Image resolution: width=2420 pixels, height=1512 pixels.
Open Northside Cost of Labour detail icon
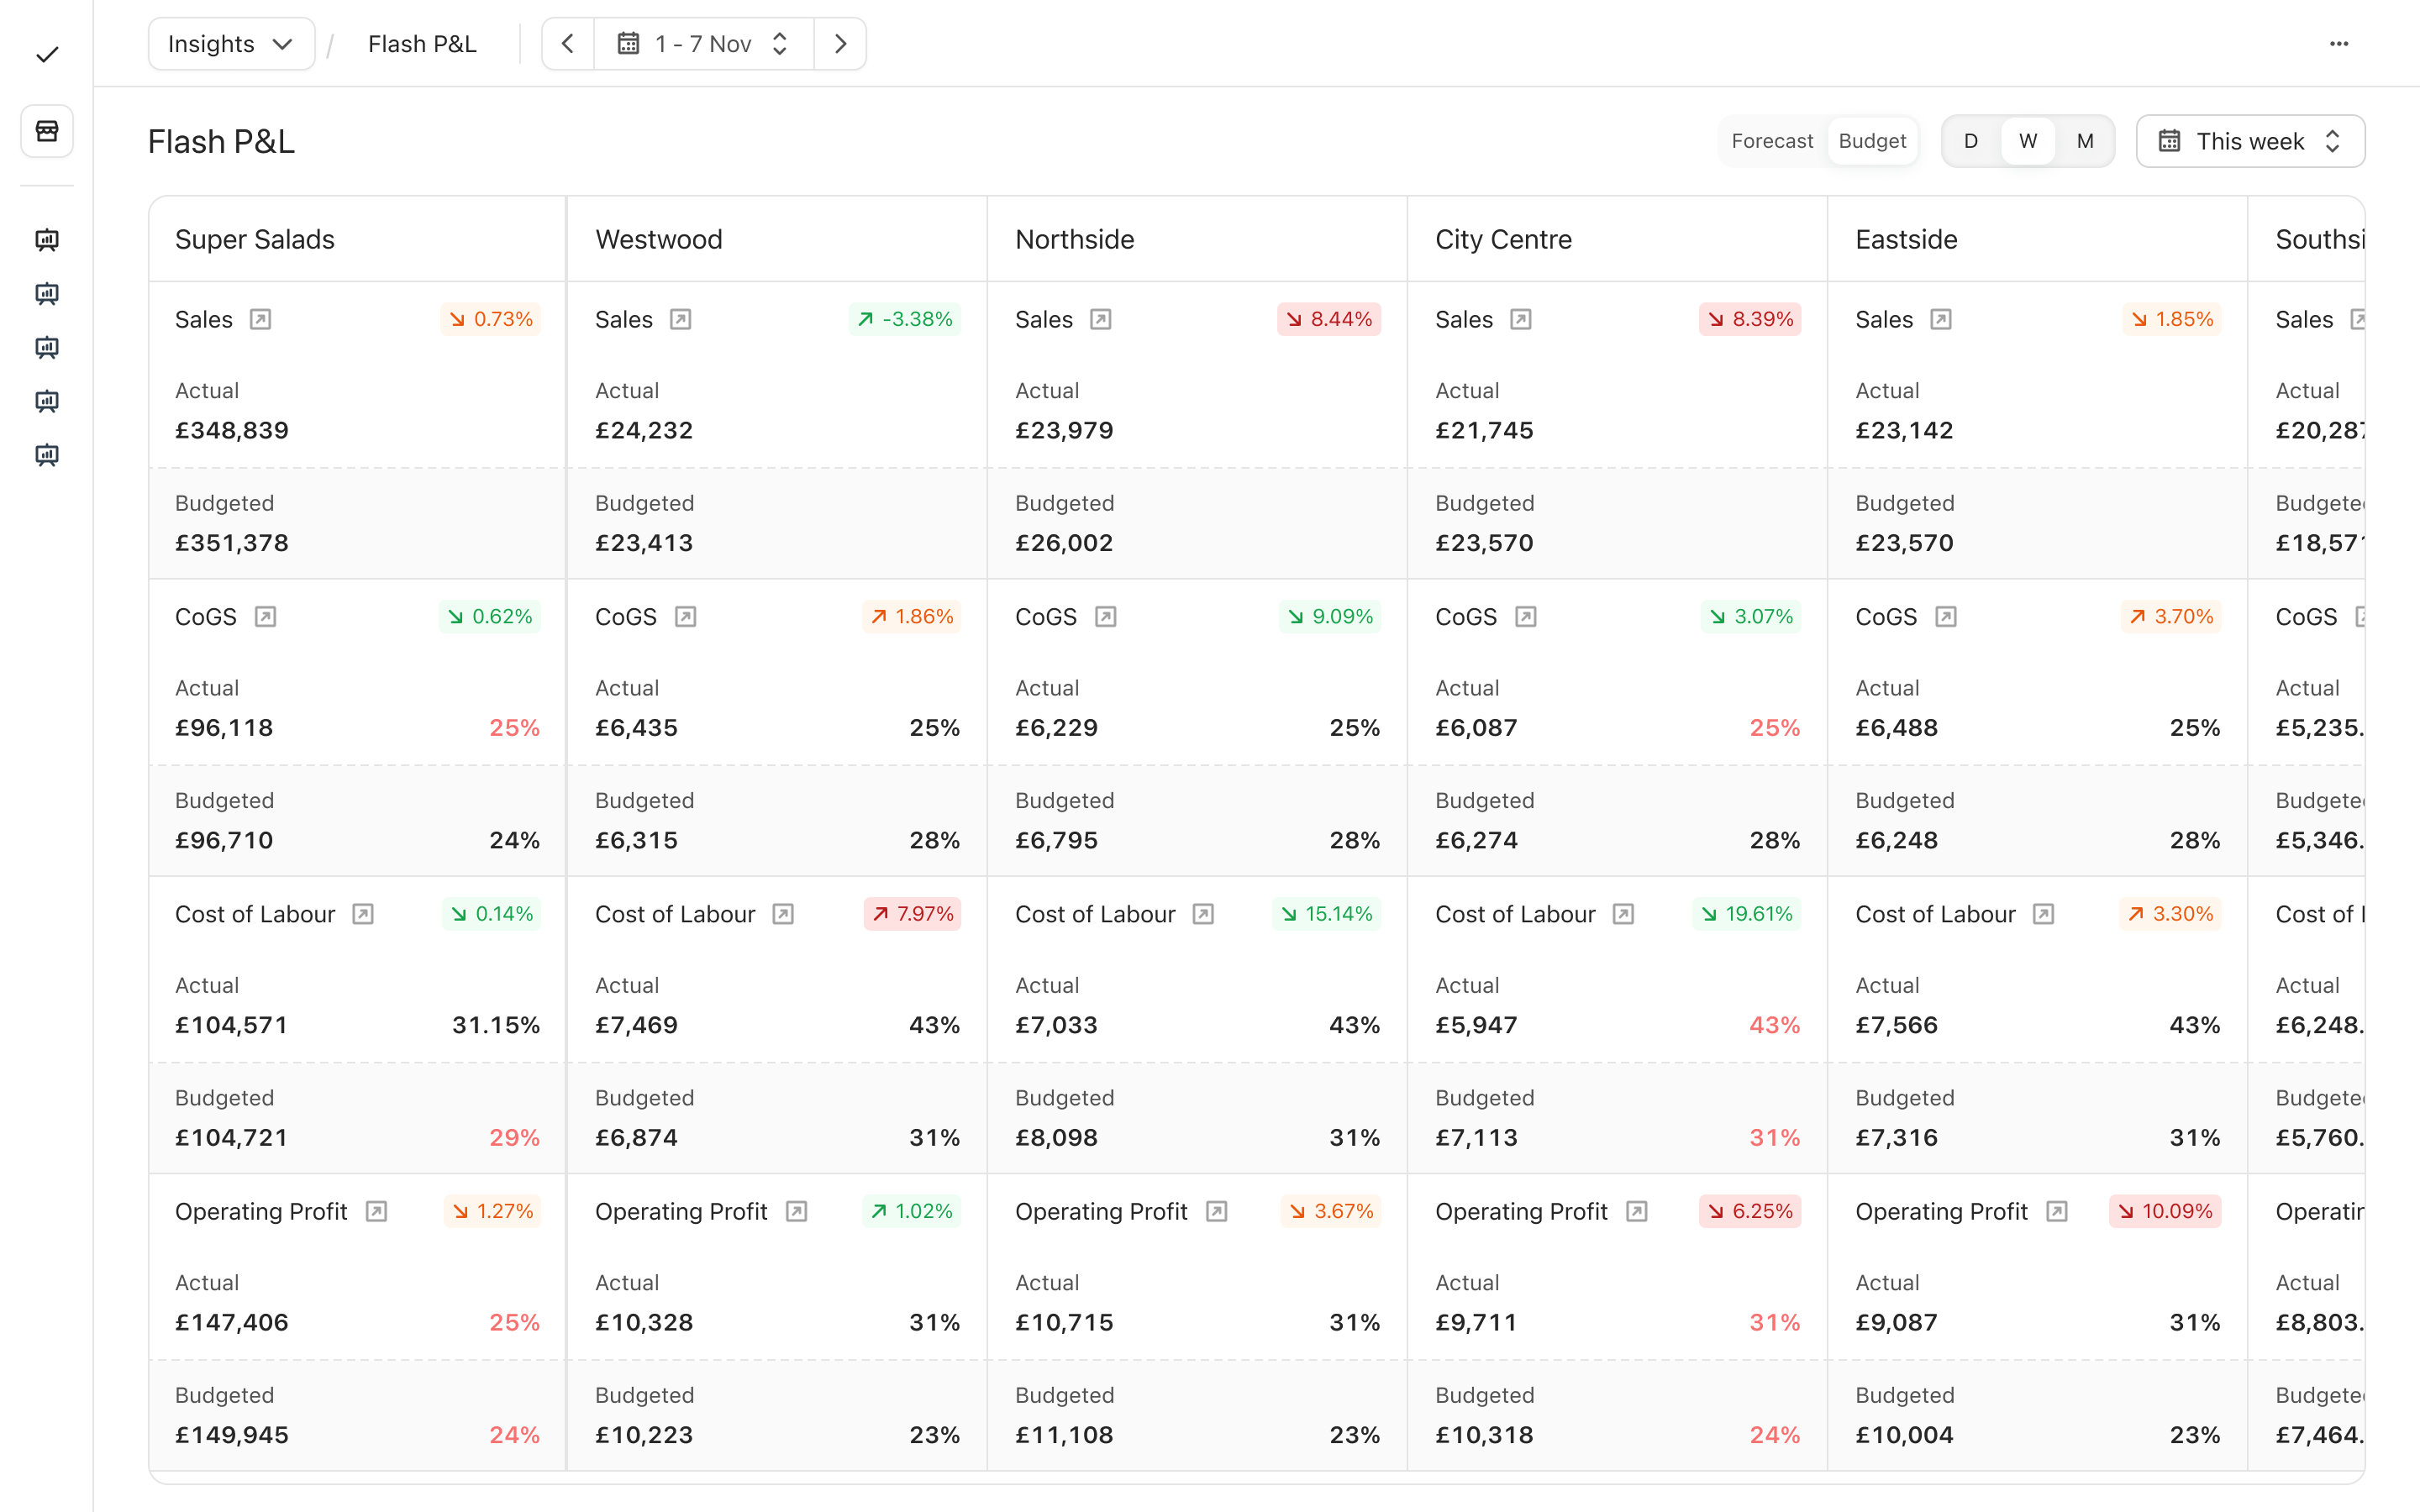(x=1203, y=914)
